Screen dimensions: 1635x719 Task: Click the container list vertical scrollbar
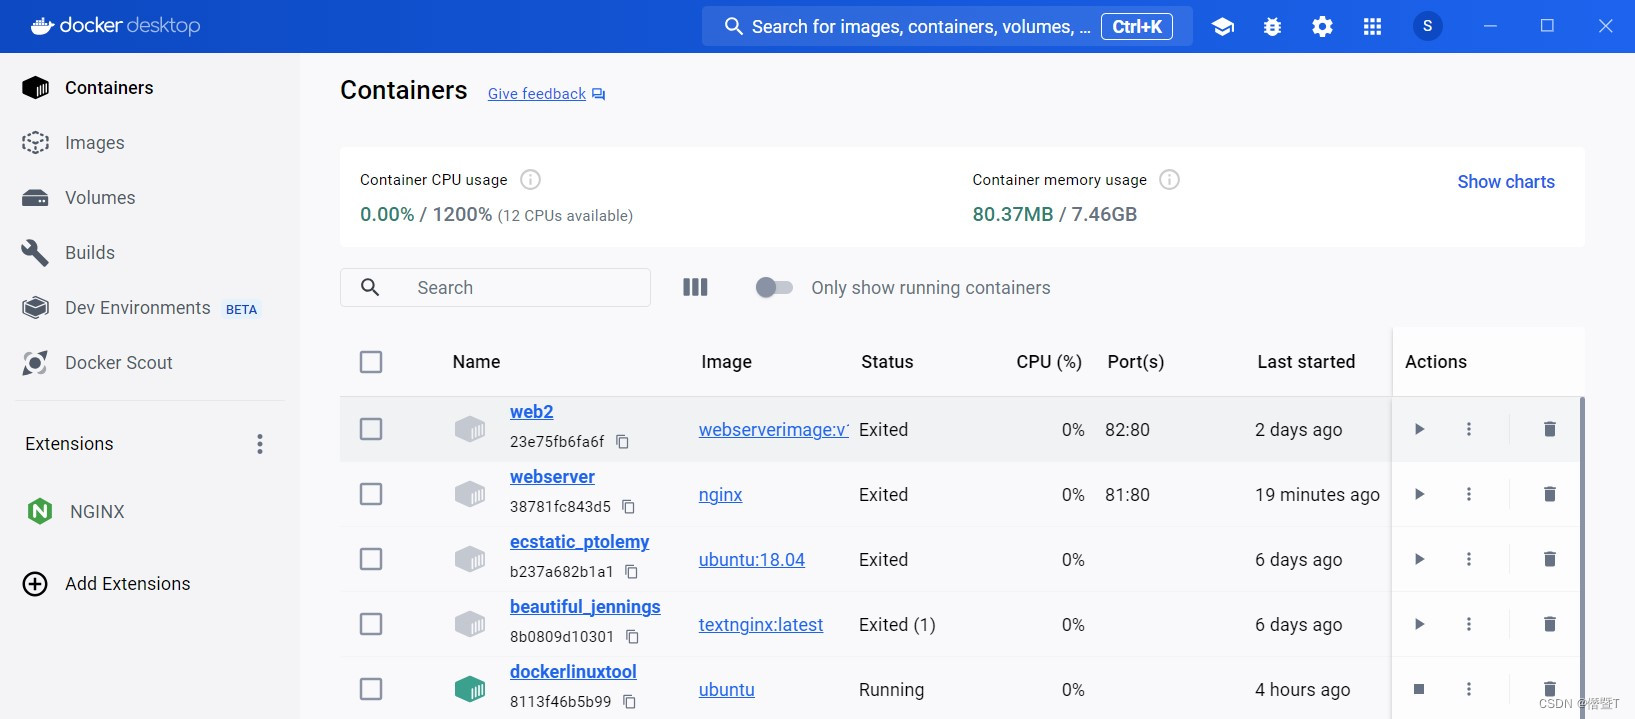pos(1582,557)
